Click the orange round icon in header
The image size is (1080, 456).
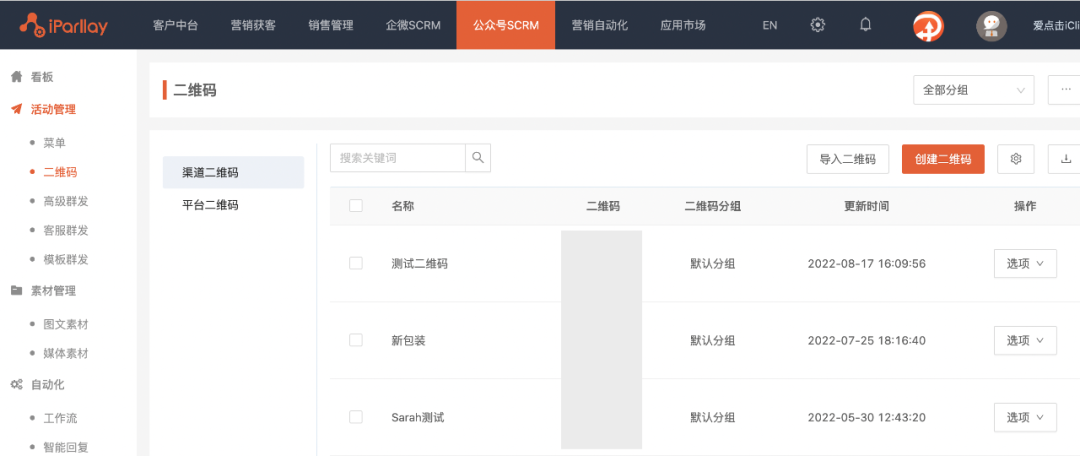[928, 25]
